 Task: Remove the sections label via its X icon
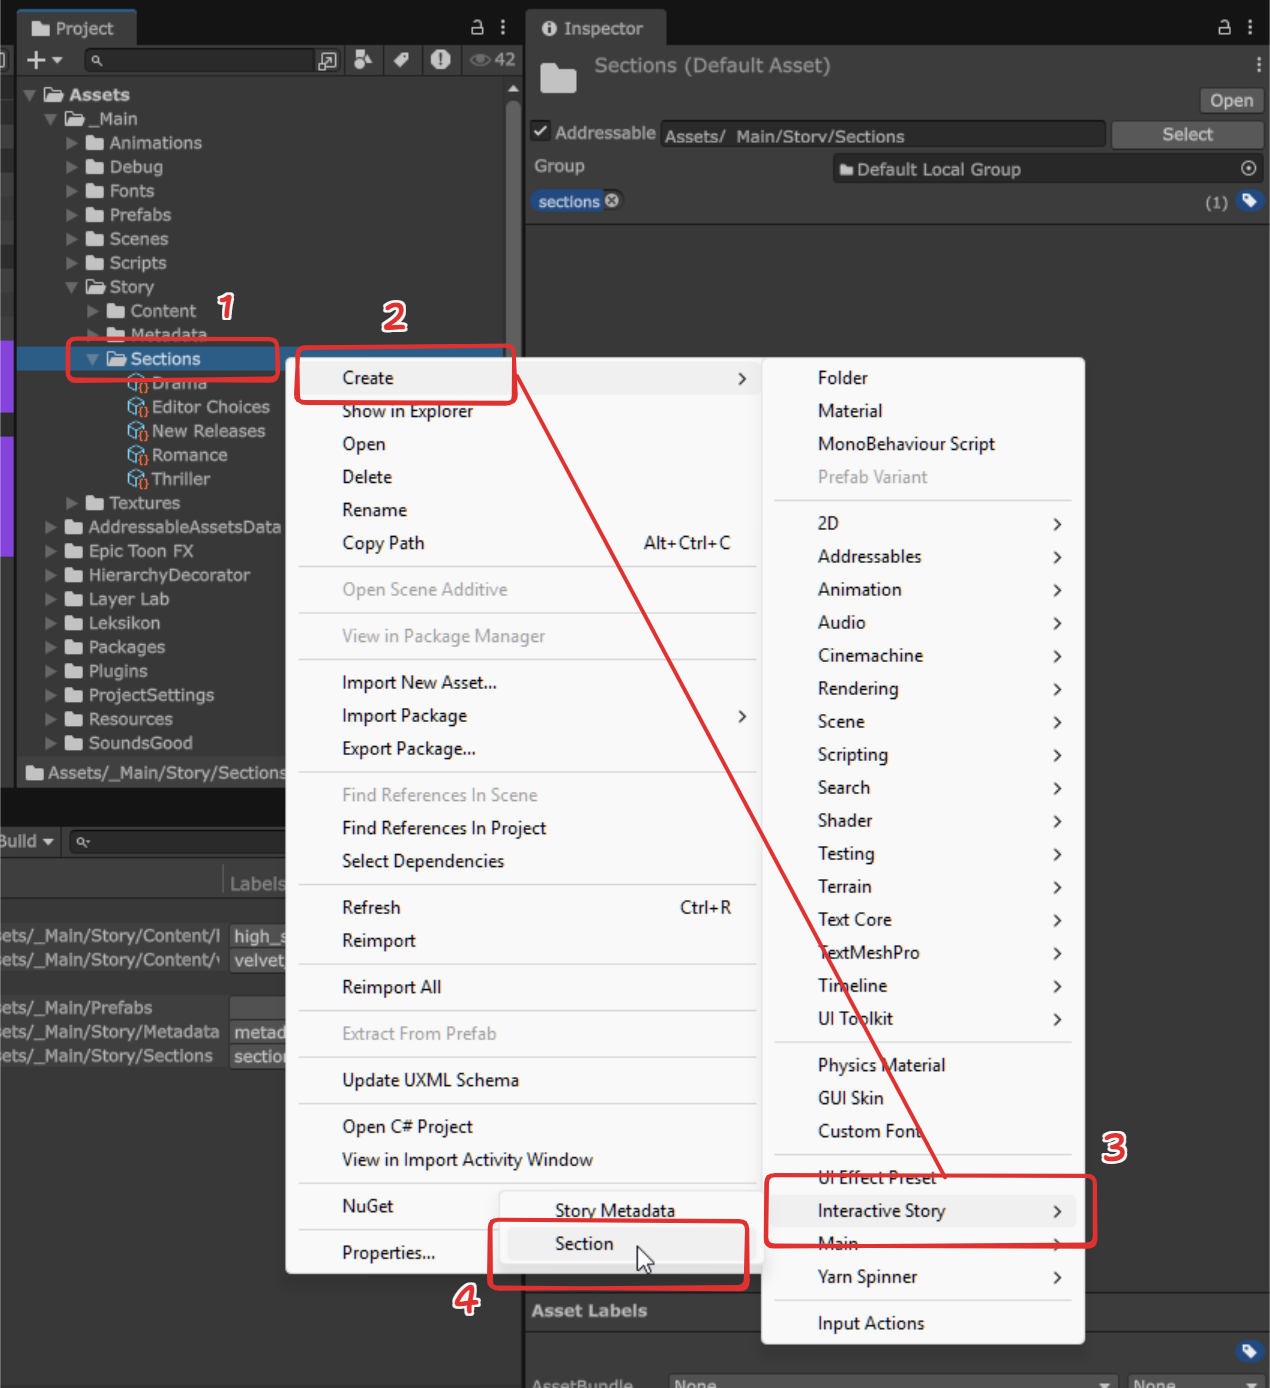click(x=611, y=201)
